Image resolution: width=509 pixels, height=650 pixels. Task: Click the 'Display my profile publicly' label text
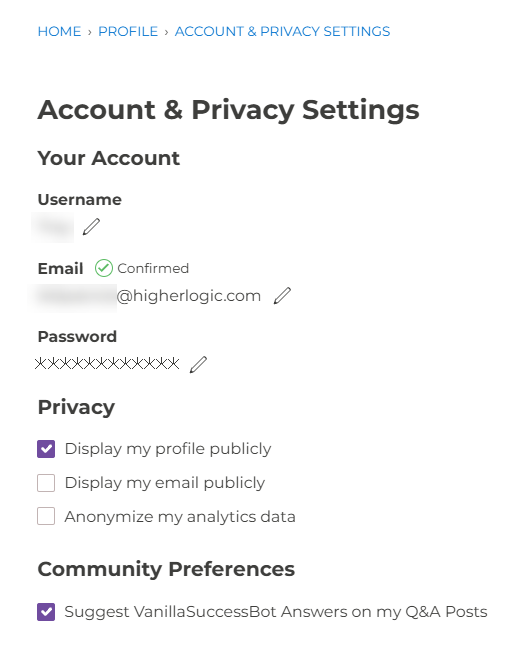168,449
